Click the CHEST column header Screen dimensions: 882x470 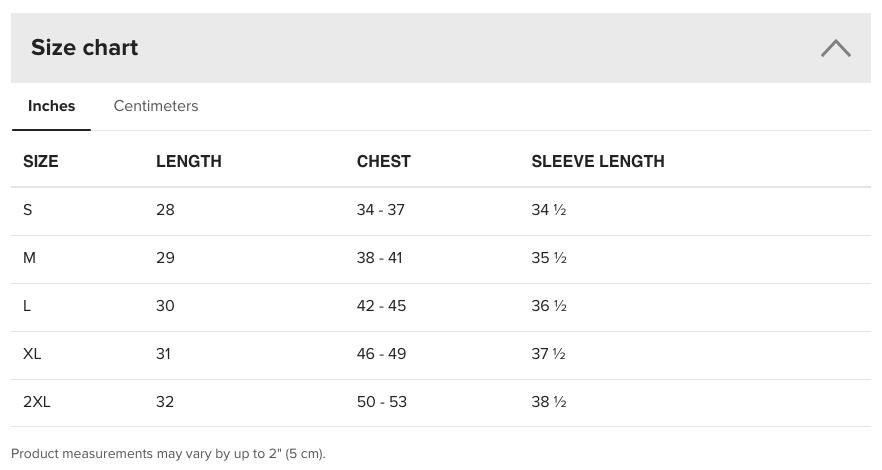pyautogui.click(x=384, y=161)
